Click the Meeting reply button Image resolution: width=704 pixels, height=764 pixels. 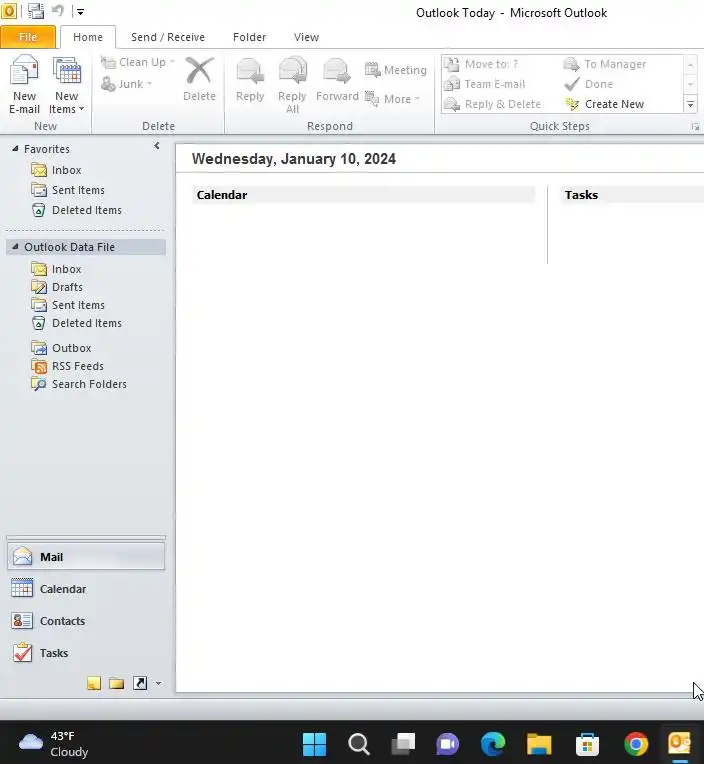click(x=396, y=70)
